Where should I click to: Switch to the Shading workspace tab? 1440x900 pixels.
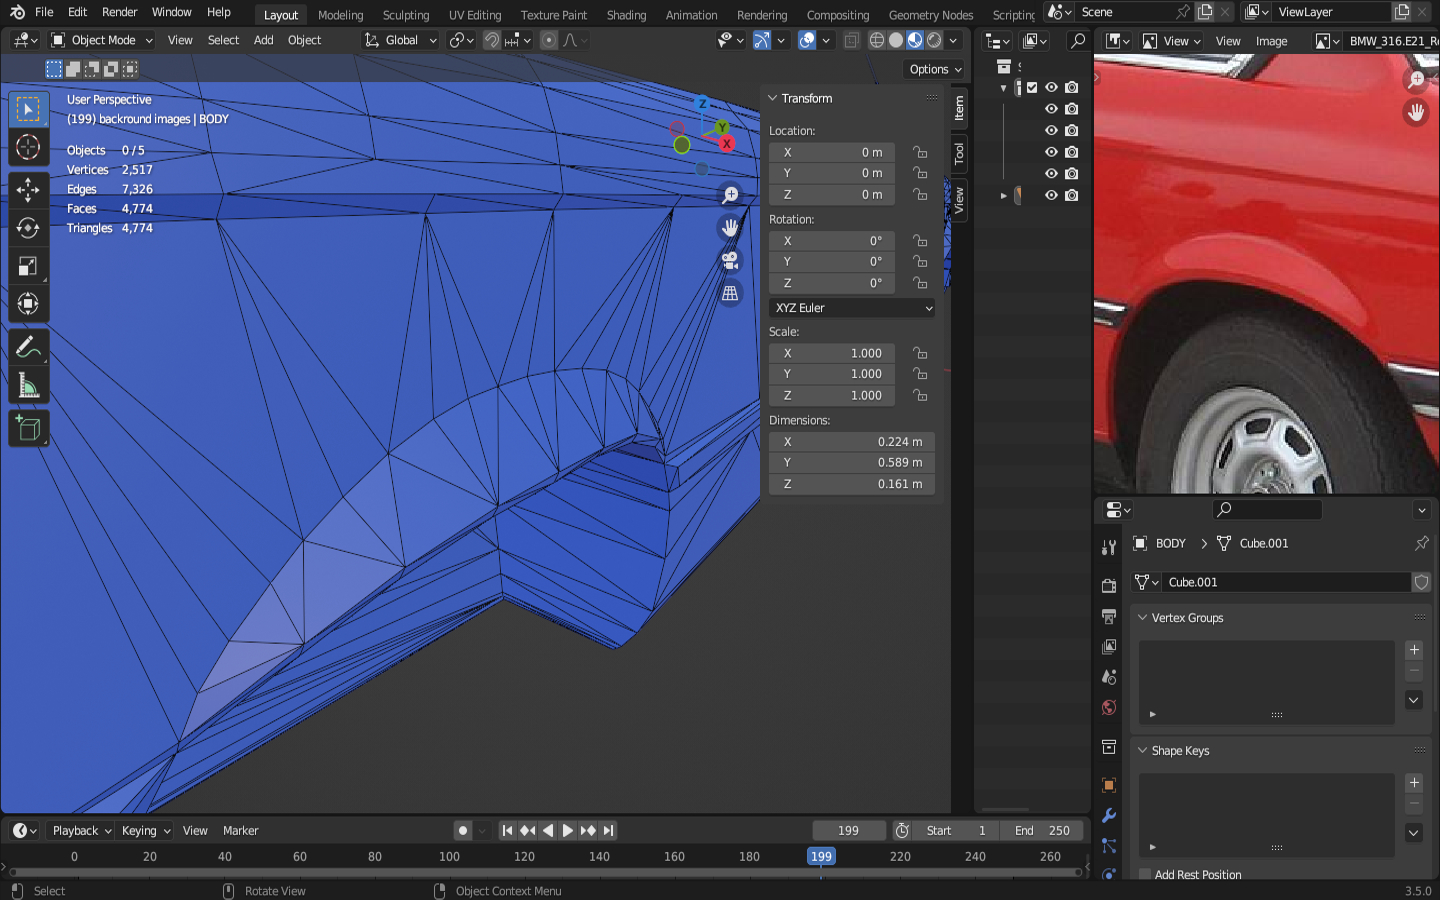(x=626, y=15)
